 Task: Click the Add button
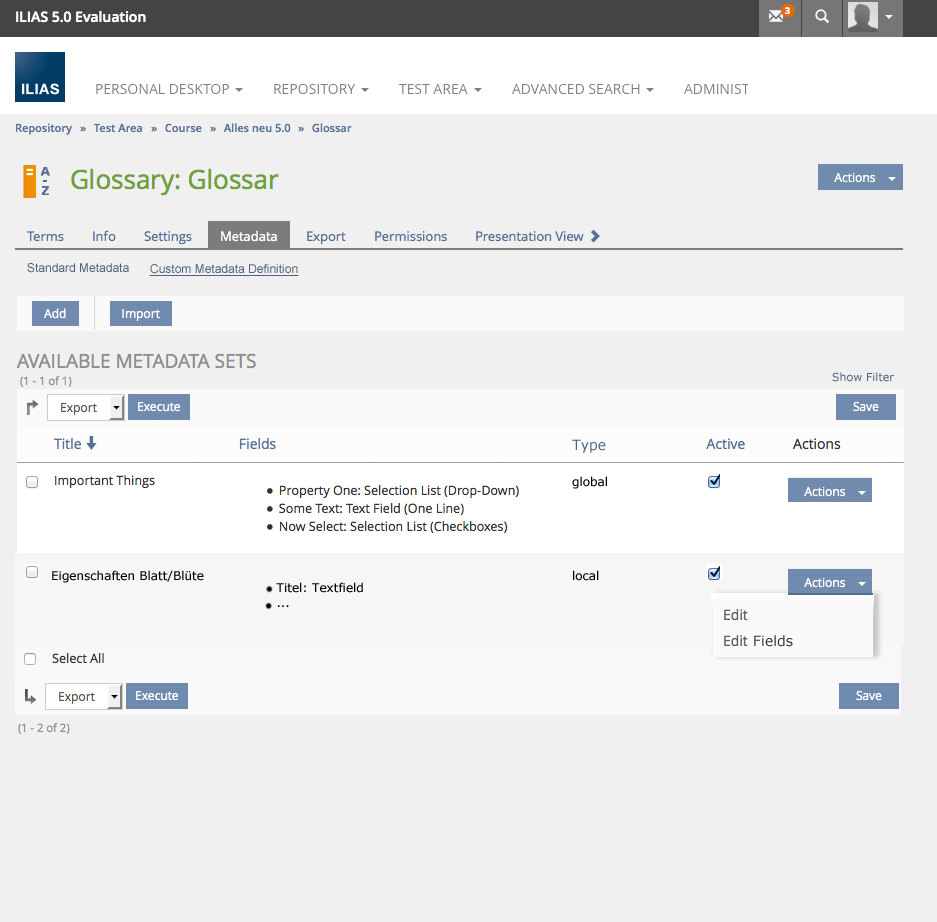55,313
